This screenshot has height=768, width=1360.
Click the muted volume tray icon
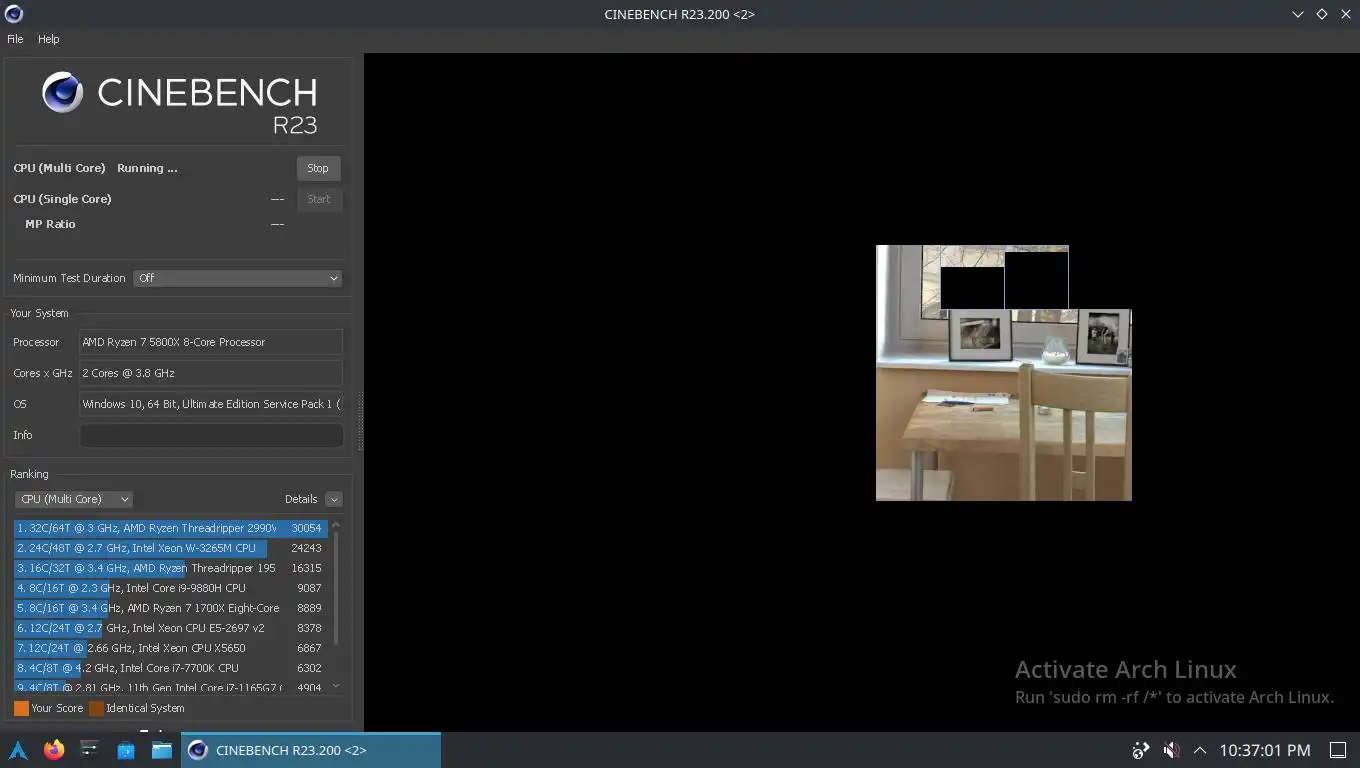[x=1171, y=750]
